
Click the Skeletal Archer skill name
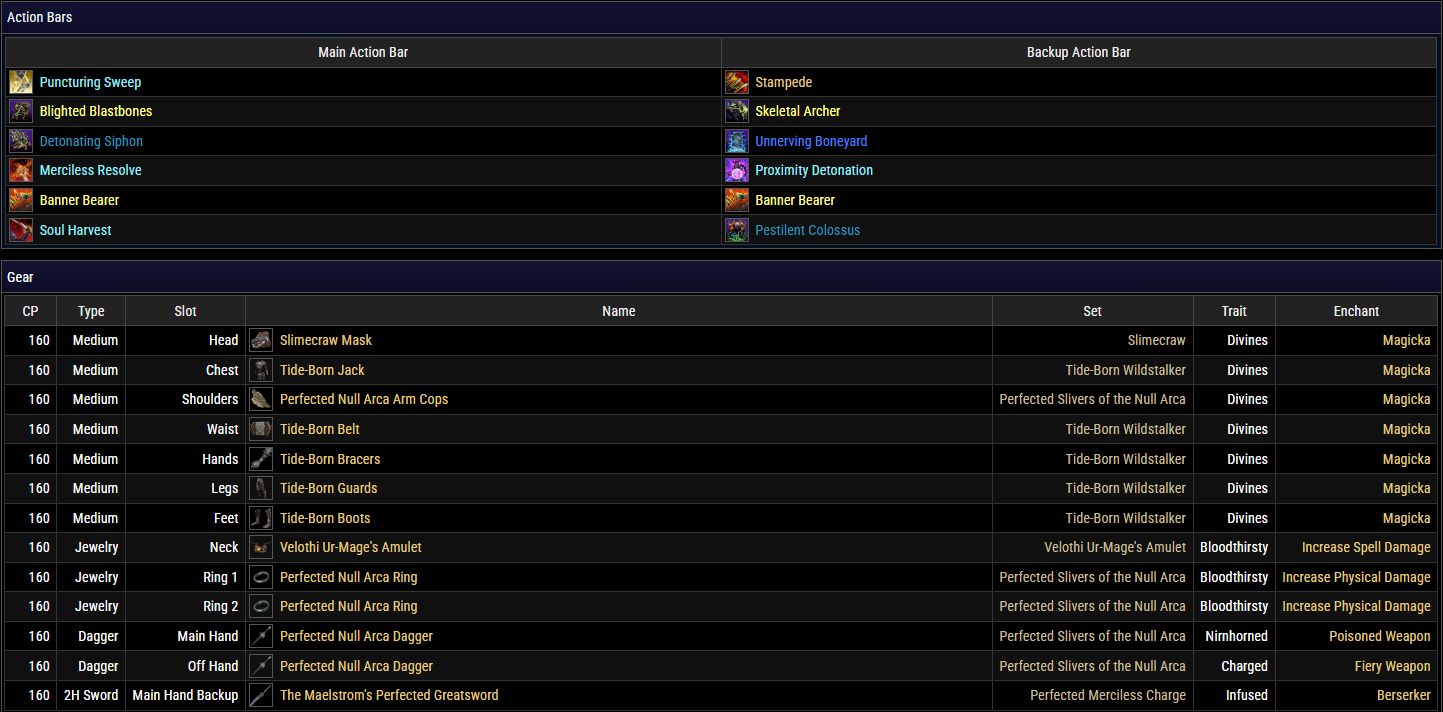pos(797,111)
